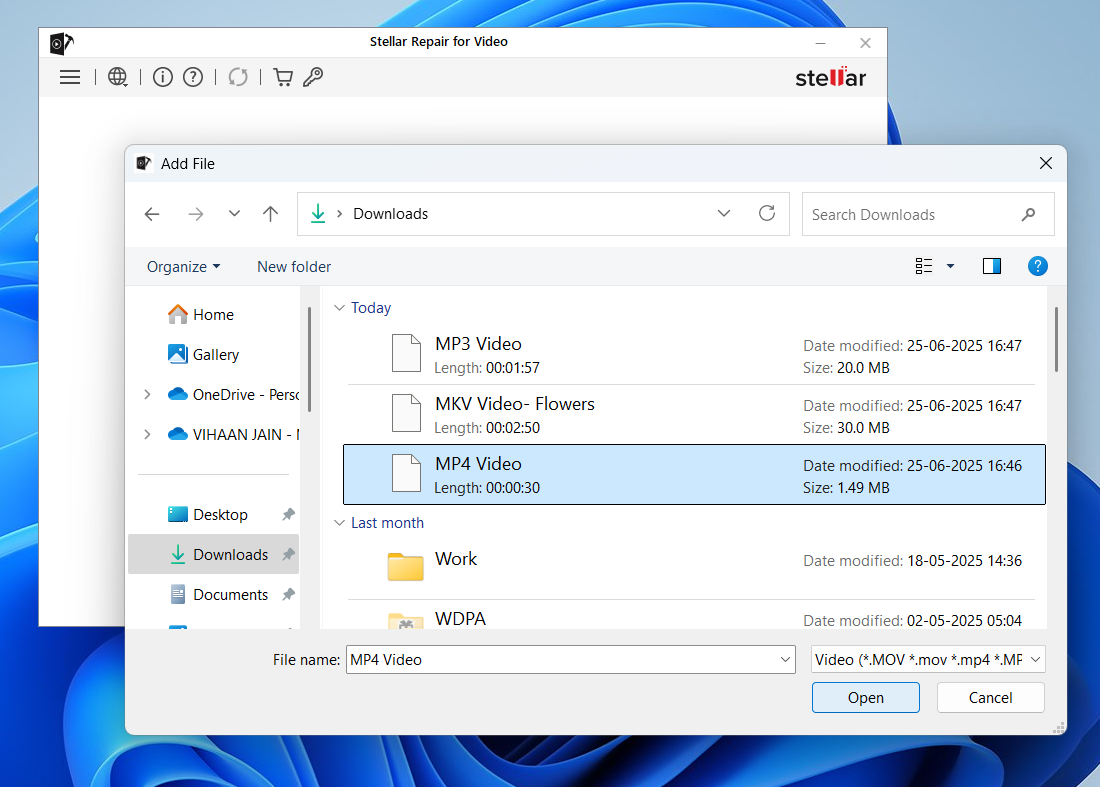Click the green download icon in address bar
Screen dimensions: 1100x787
318,213
